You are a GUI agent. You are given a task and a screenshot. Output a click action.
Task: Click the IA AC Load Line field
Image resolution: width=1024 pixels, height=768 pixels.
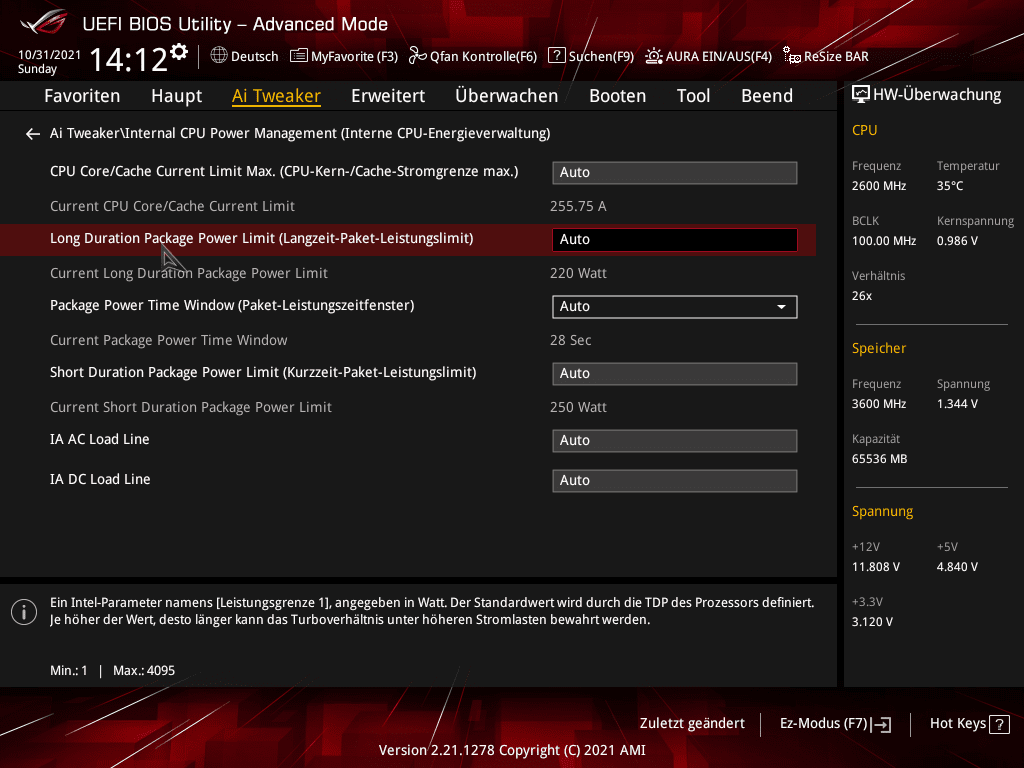coord(675,441)
